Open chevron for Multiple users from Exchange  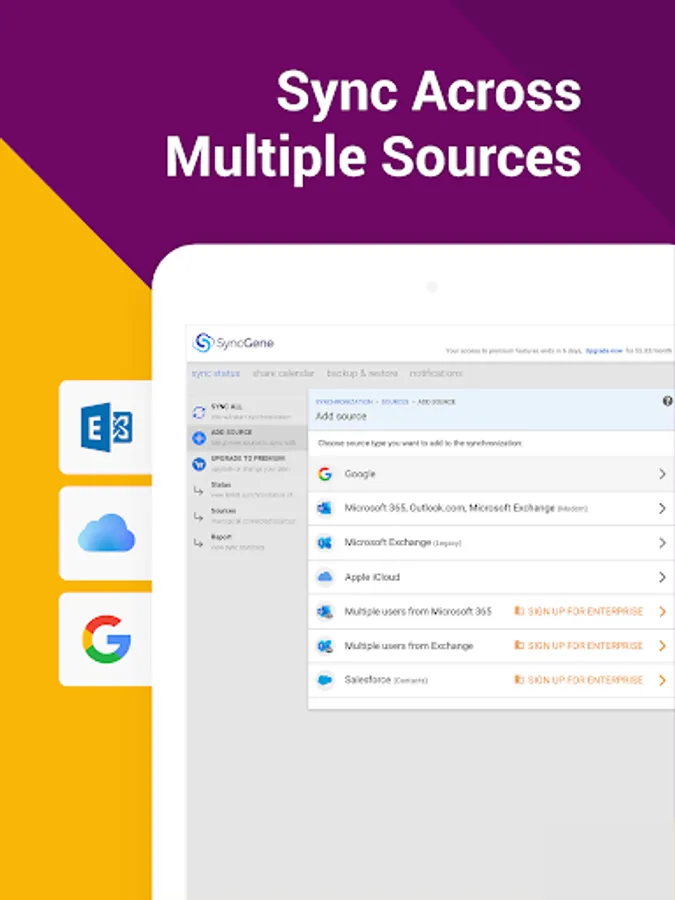click(x=662, y=646)
